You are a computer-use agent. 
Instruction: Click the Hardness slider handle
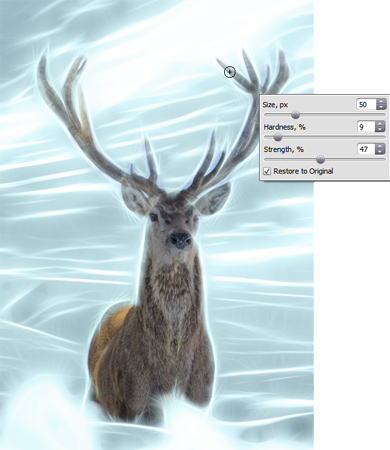click(x=277, y=137)
